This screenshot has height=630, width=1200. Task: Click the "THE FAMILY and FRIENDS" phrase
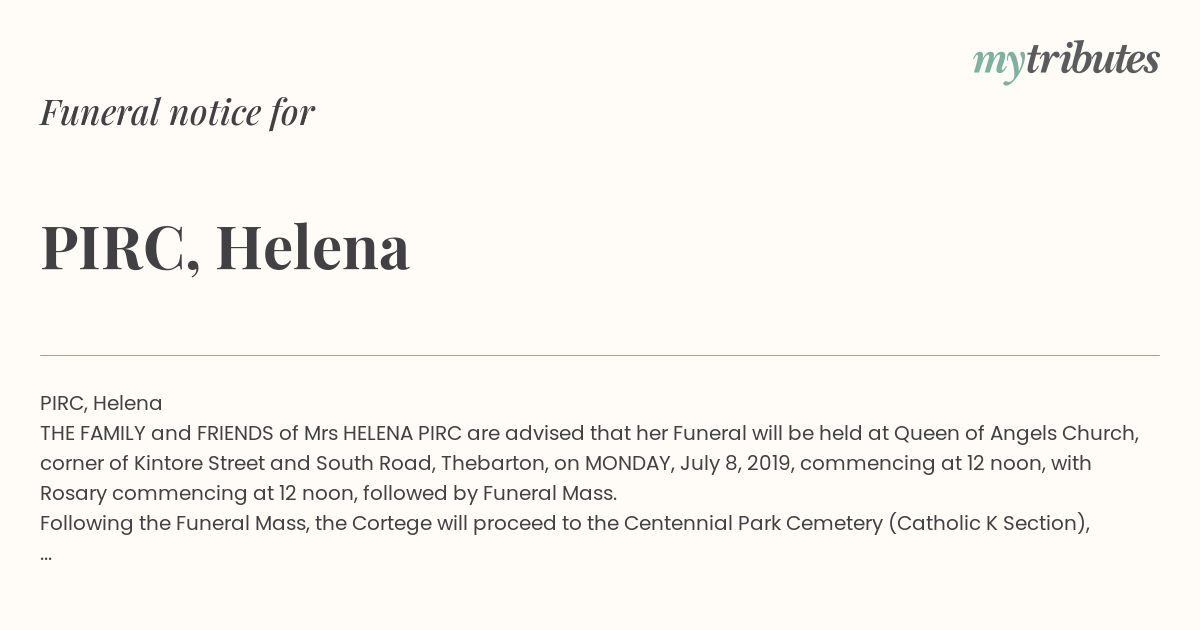[x=159, y=433]
